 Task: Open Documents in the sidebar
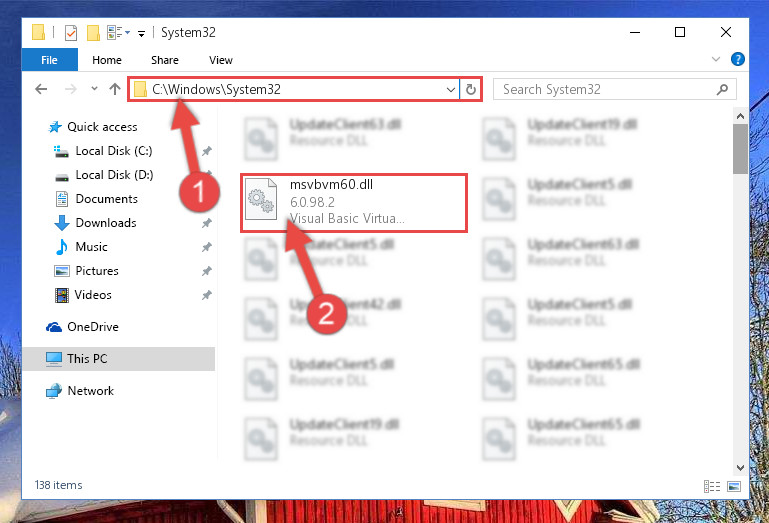[x=106, y=199]
